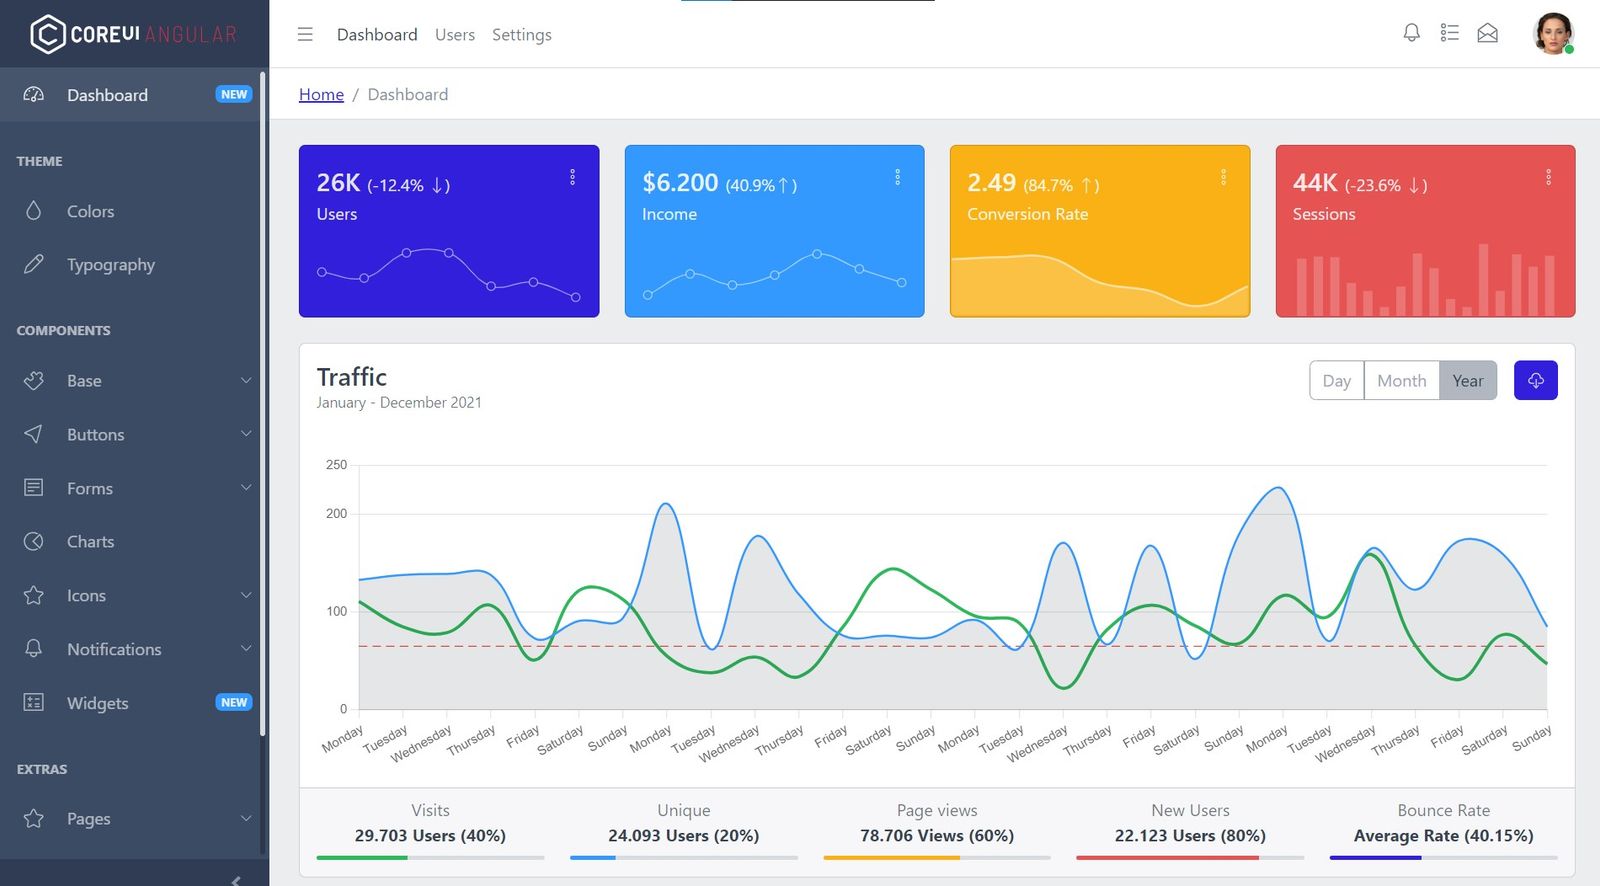Switch traffic chart to Day view
The height and width of the screenshot is (886, 1600).
click(1336, 380)
